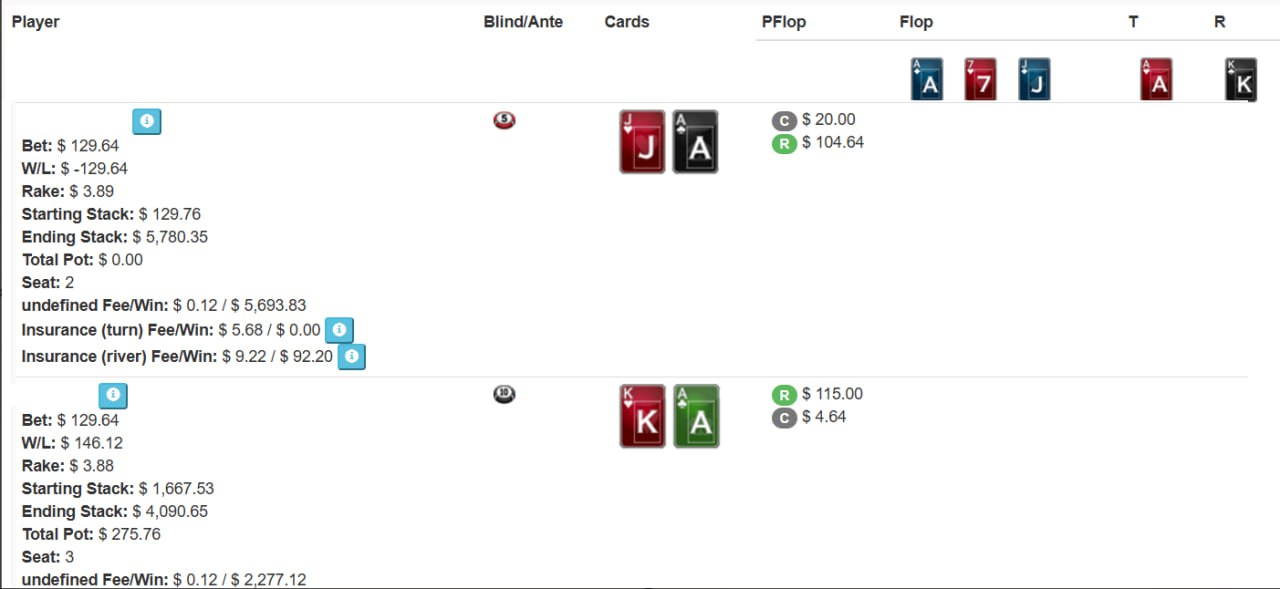This screenshot has width=1280, height=589.
Task: Click the gray C badge beside $20.00
Action: [784, 121]
